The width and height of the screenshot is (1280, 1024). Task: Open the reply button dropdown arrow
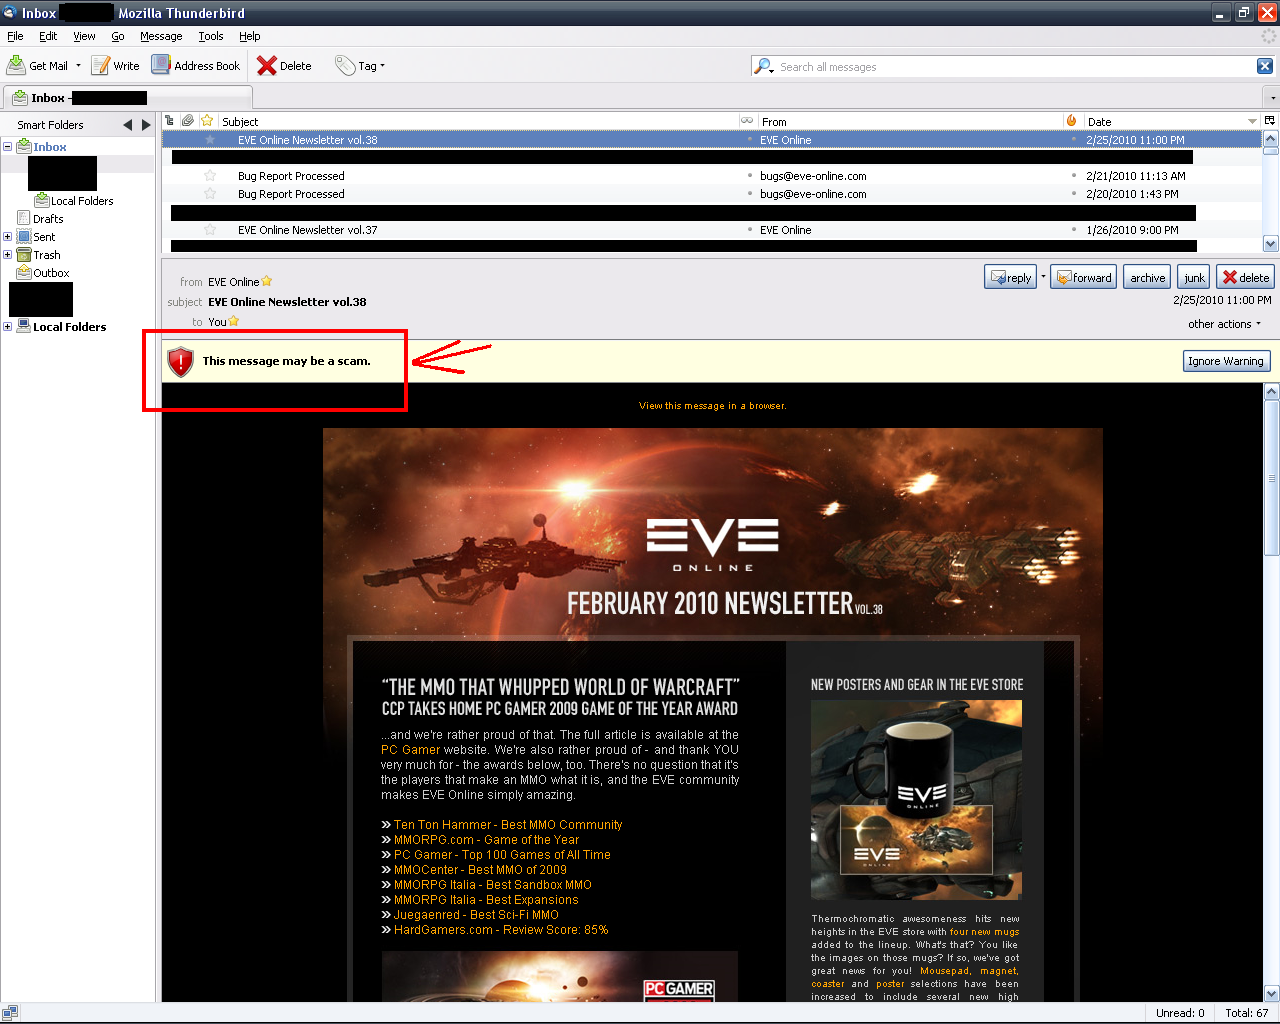(1043, 277)
